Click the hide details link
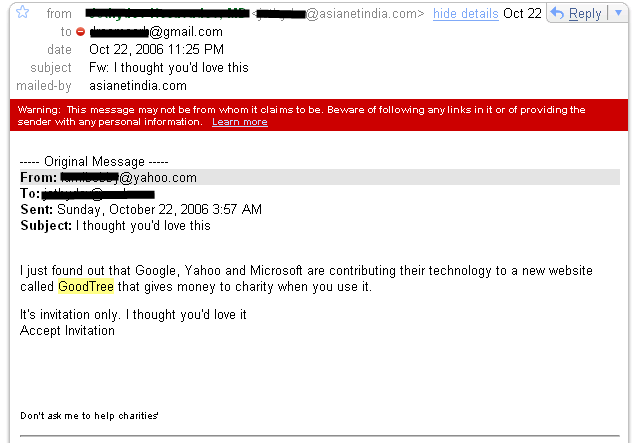Screen dimensions: 635x443 pos(466,14)
